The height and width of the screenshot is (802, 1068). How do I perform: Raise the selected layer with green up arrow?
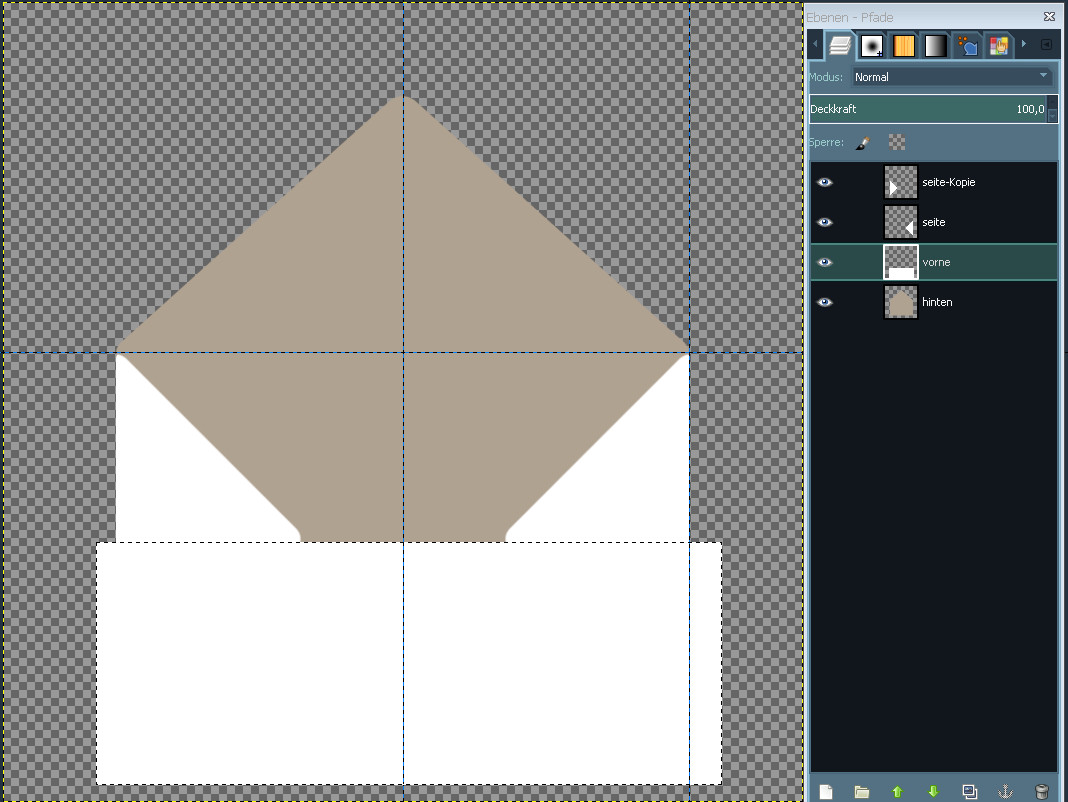[x=897, y=792]
